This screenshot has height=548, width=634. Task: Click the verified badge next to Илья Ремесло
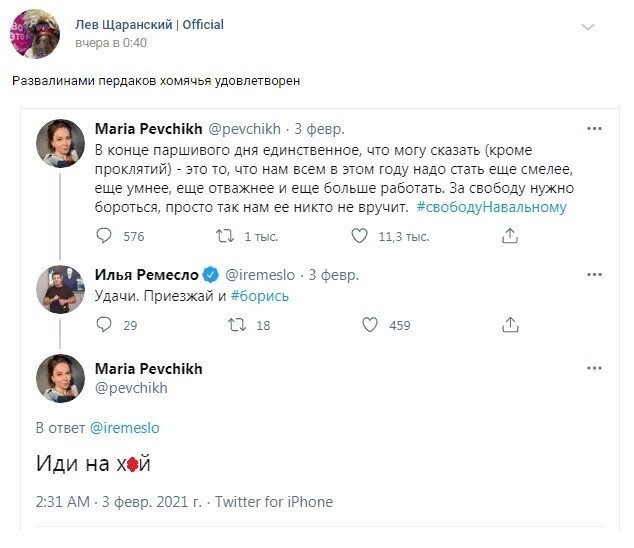click(x=210, y=275)
